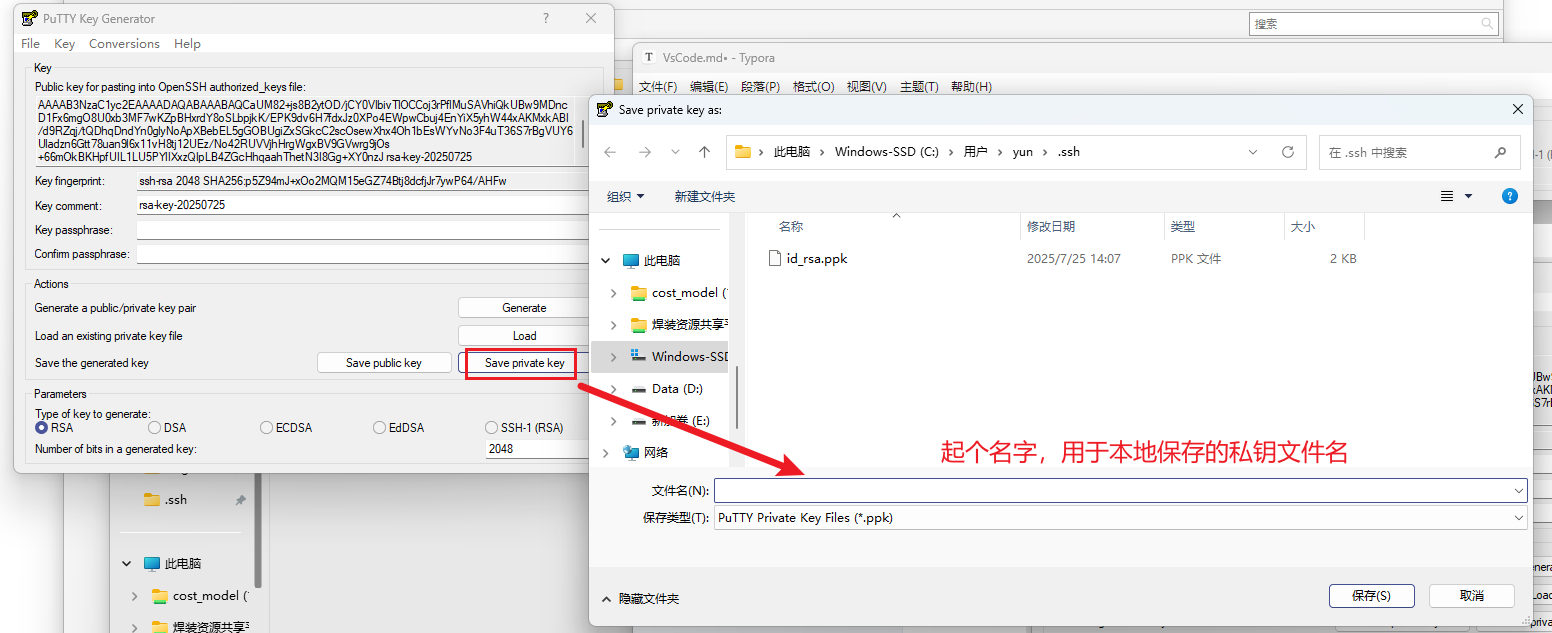The image size is (1552, 633).
Task: Select the DSA key type radio button
Action: tap(154, 428)
